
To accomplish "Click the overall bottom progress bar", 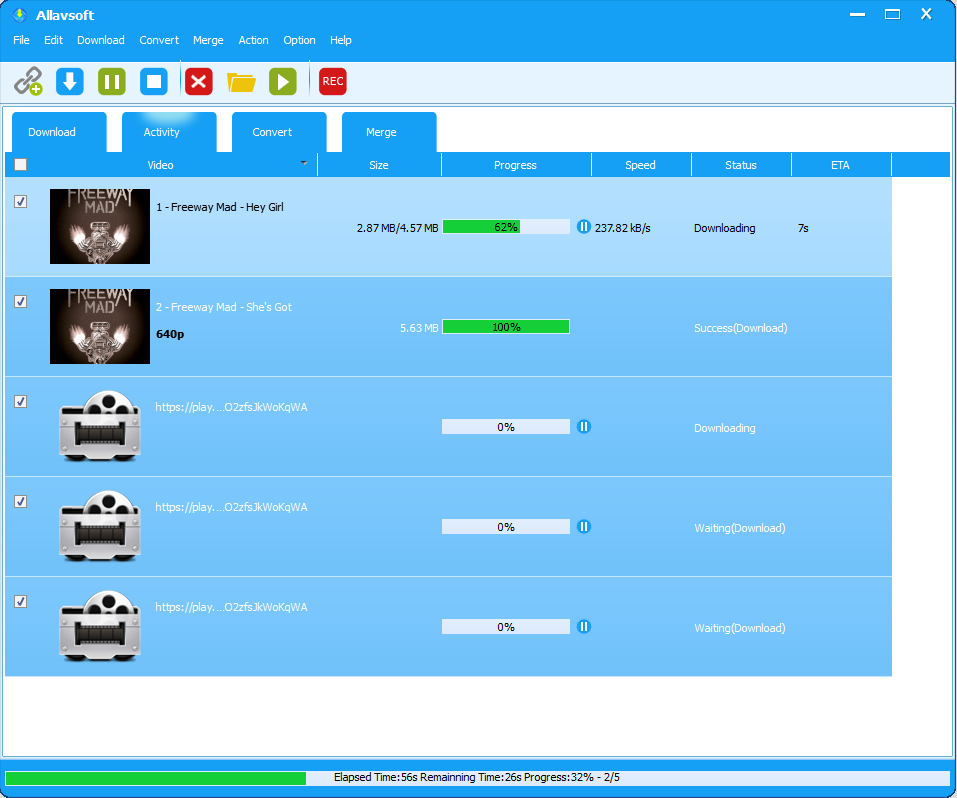I will (x=477, y=778).
